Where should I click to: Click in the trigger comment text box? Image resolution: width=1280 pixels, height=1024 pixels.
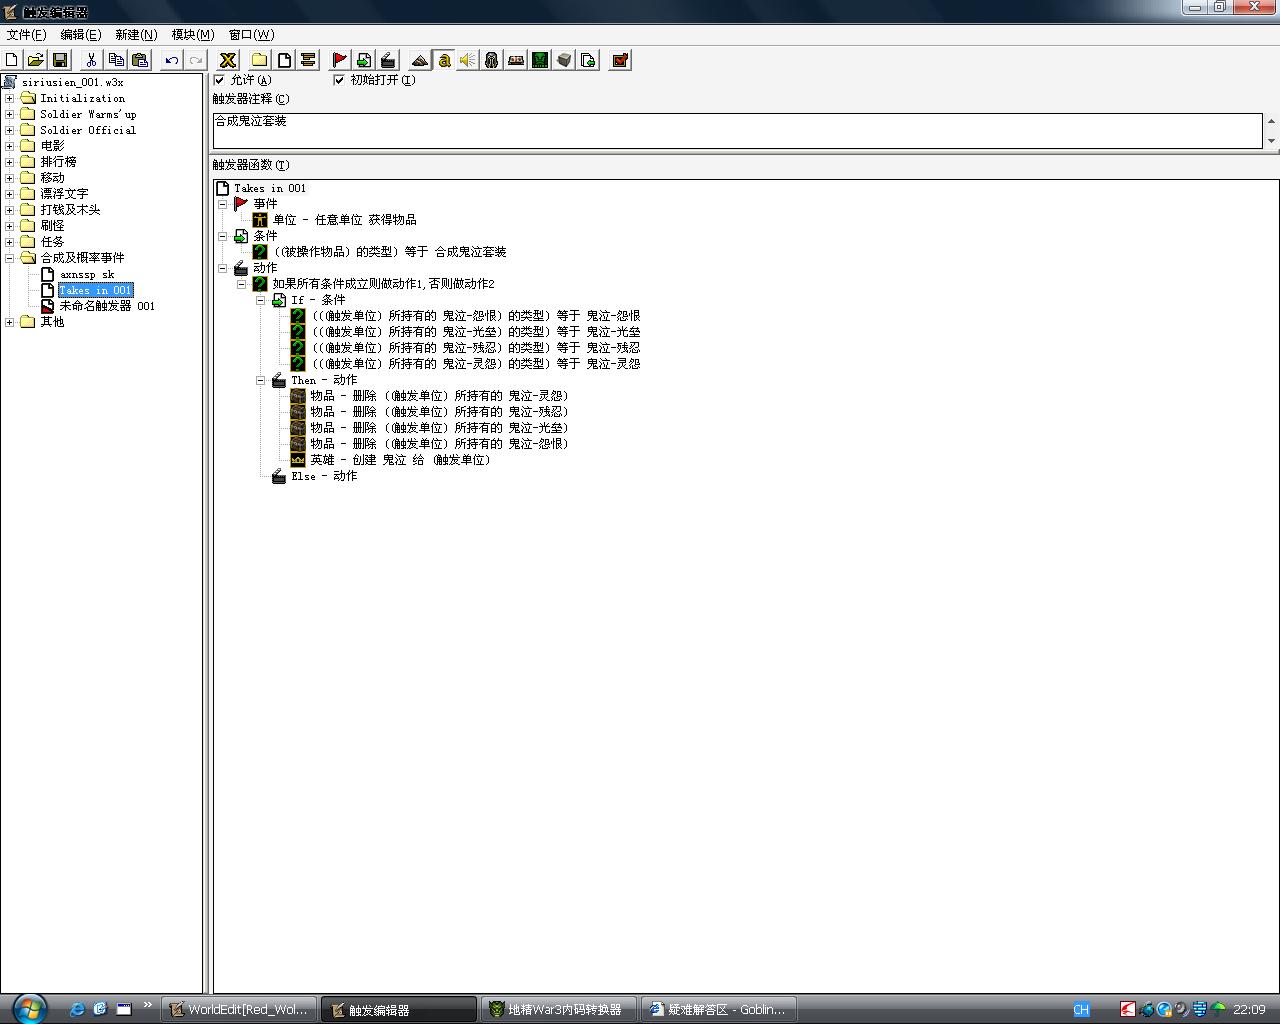coord(737,130)
